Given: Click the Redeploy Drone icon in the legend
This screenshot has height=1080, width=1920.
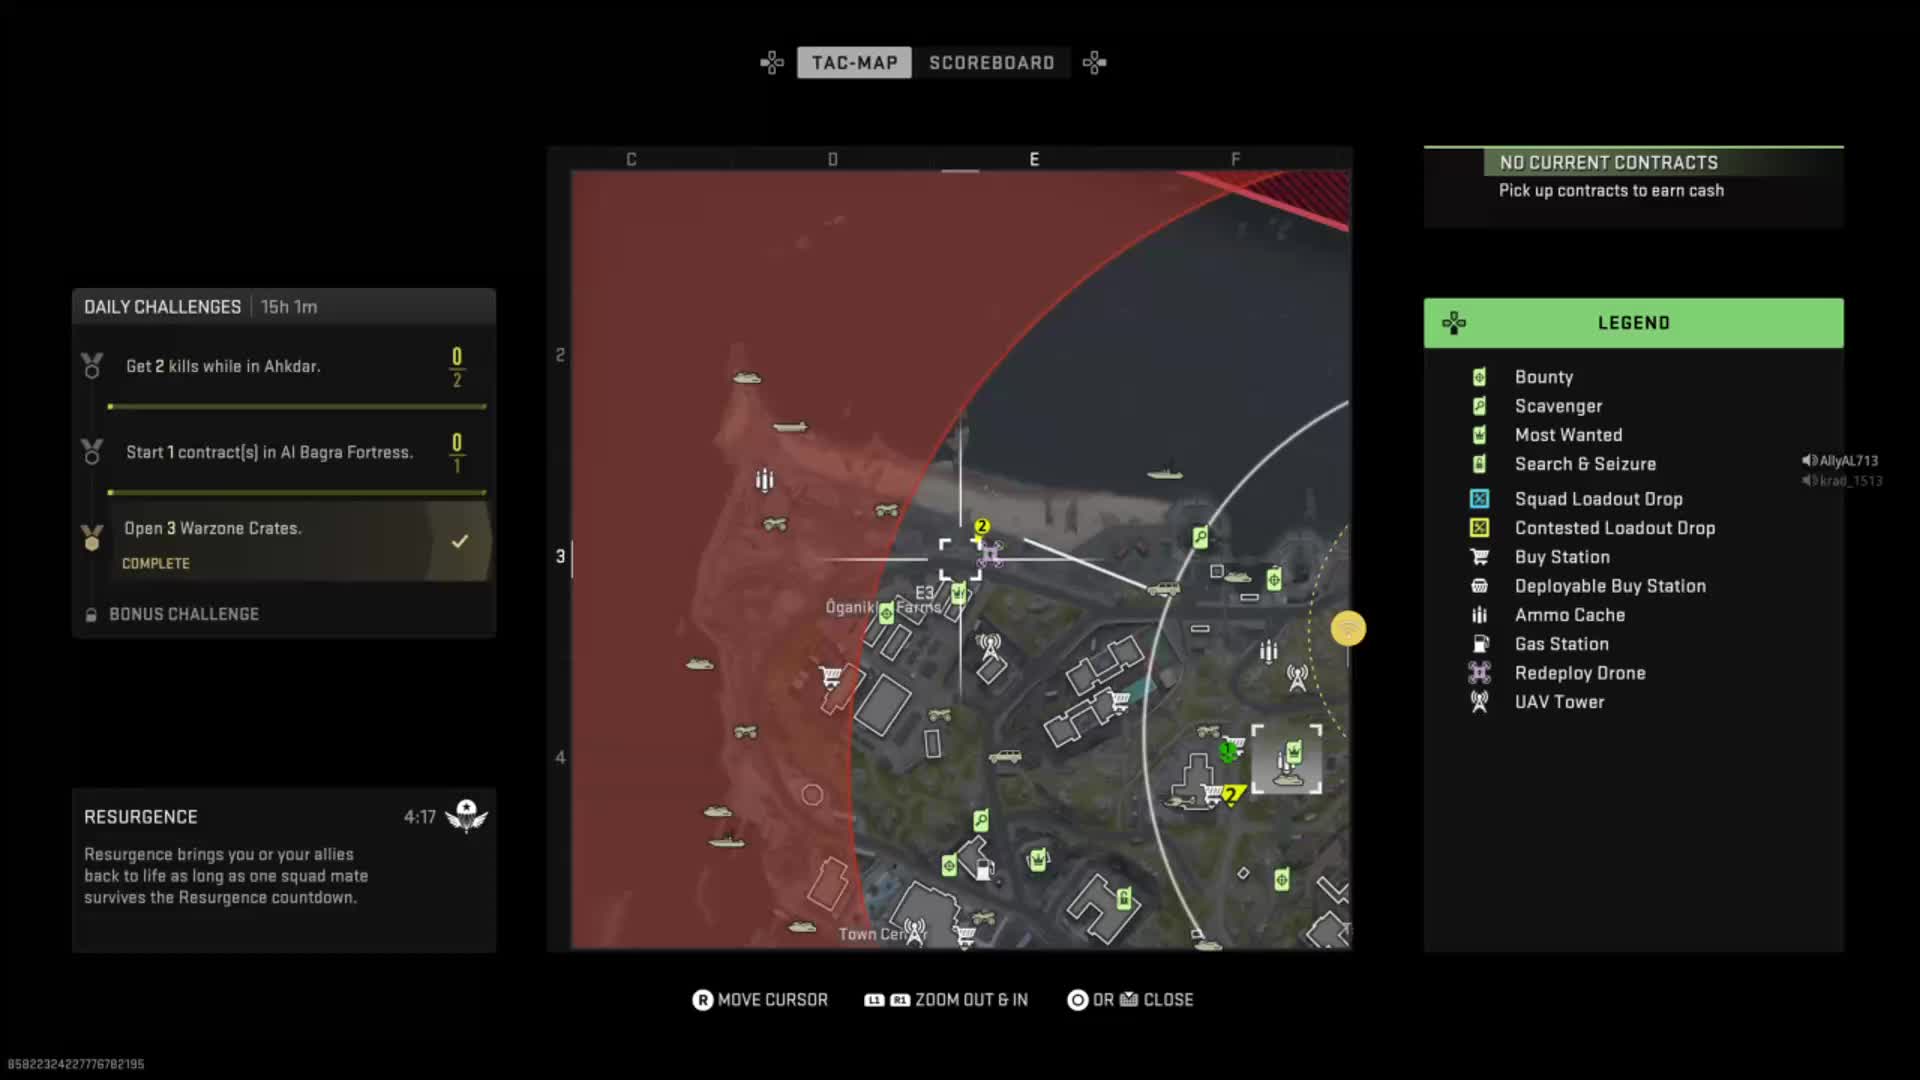Looking at the screenshot, I should pos(1479,673).
